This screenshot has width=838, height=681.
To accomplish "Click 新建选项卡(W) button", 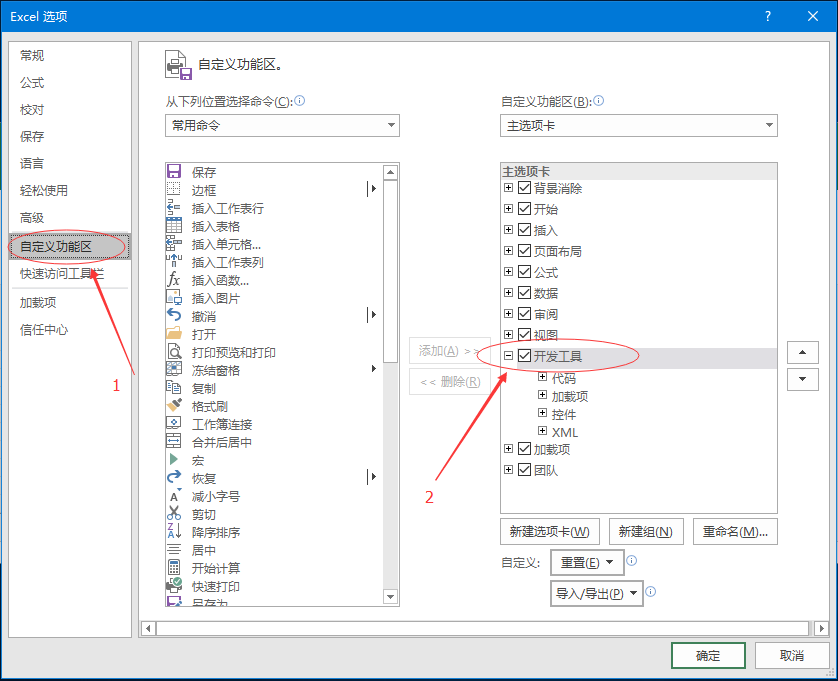I will pyautogui.click(x=549, y=531).
